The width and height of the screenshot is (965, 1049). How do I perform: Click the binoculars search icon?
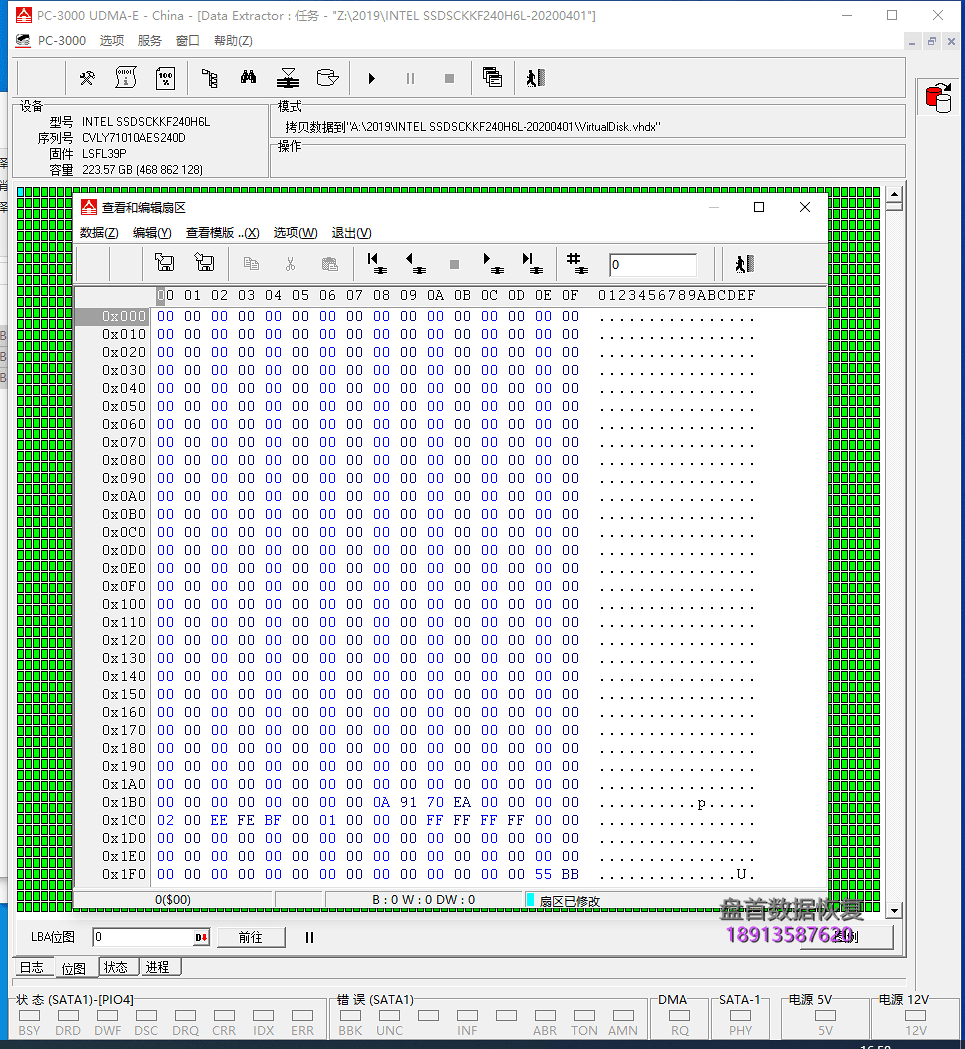pyautogui.click(x=248, y=78)
